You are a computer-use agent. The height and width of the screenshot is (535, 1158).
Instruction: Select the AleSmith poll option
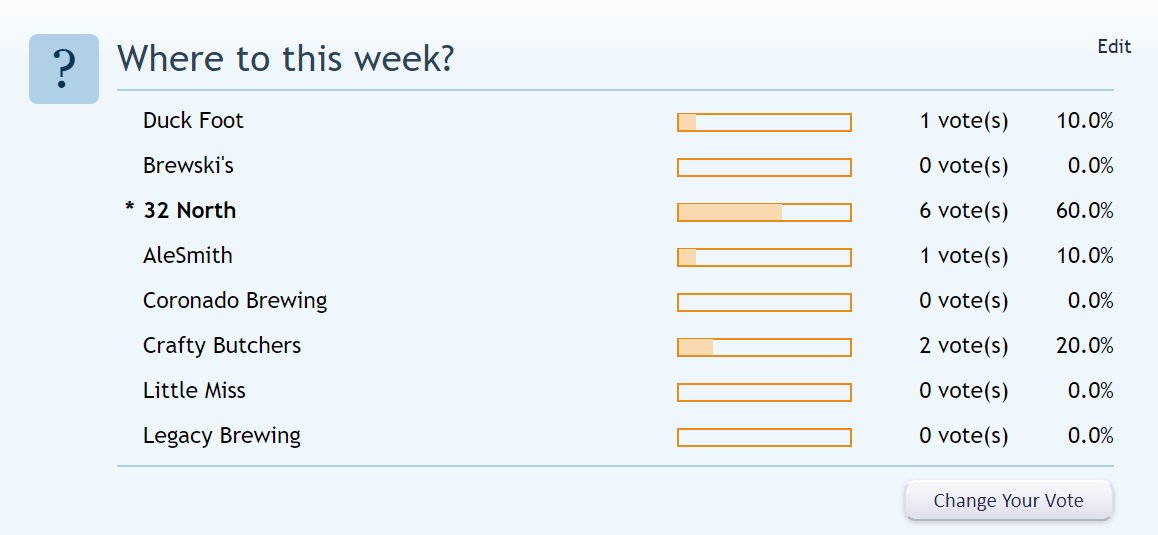click(x=188, y=256)
